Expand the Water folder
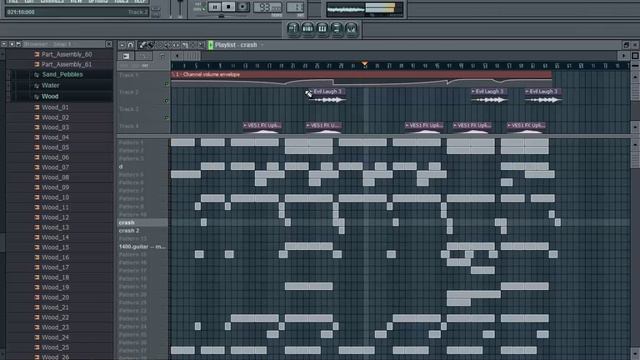This screenshot has height=360, width=640. point(51,85)
